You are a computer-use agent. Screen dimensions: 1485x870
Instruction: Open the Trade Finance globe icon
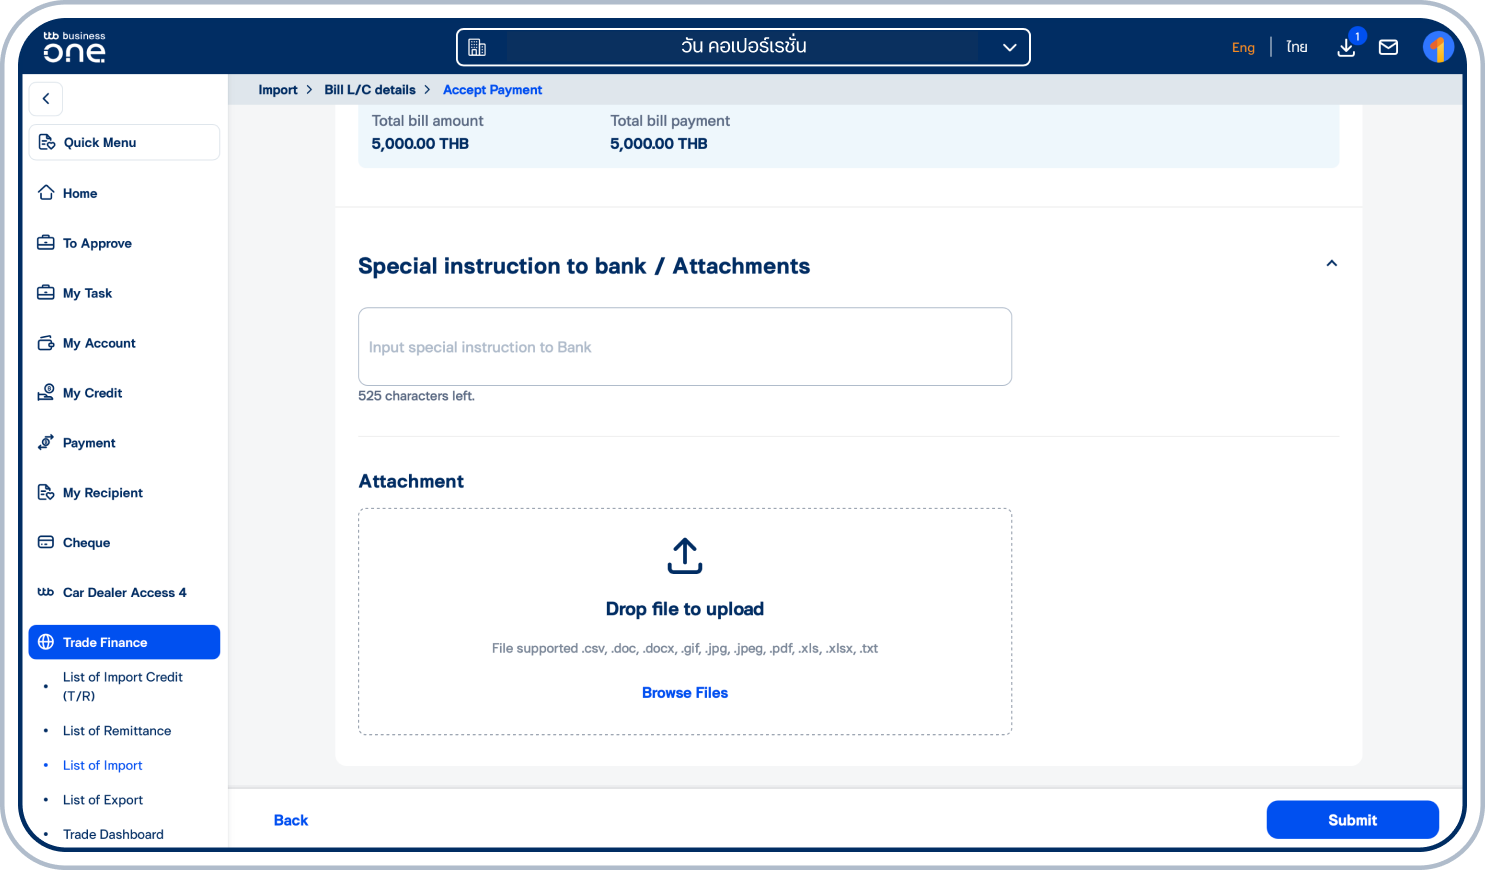[46, 642]
